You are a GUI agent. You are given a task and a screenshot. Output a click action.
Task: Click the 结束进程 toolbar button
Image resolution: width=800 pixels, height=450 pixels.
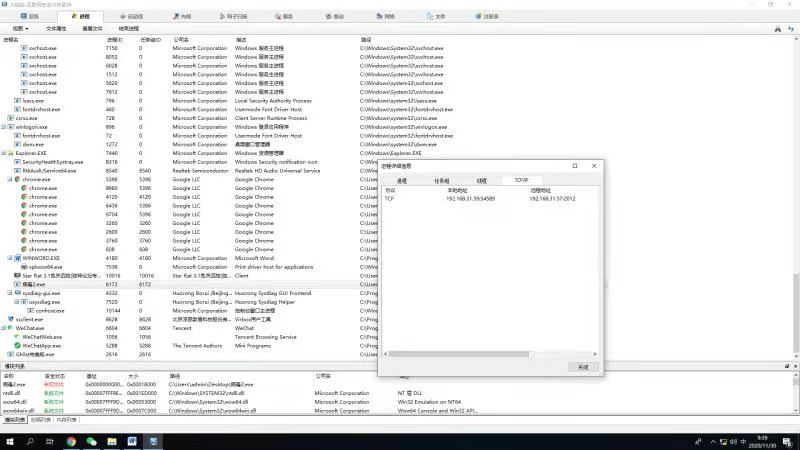[129, 29]
